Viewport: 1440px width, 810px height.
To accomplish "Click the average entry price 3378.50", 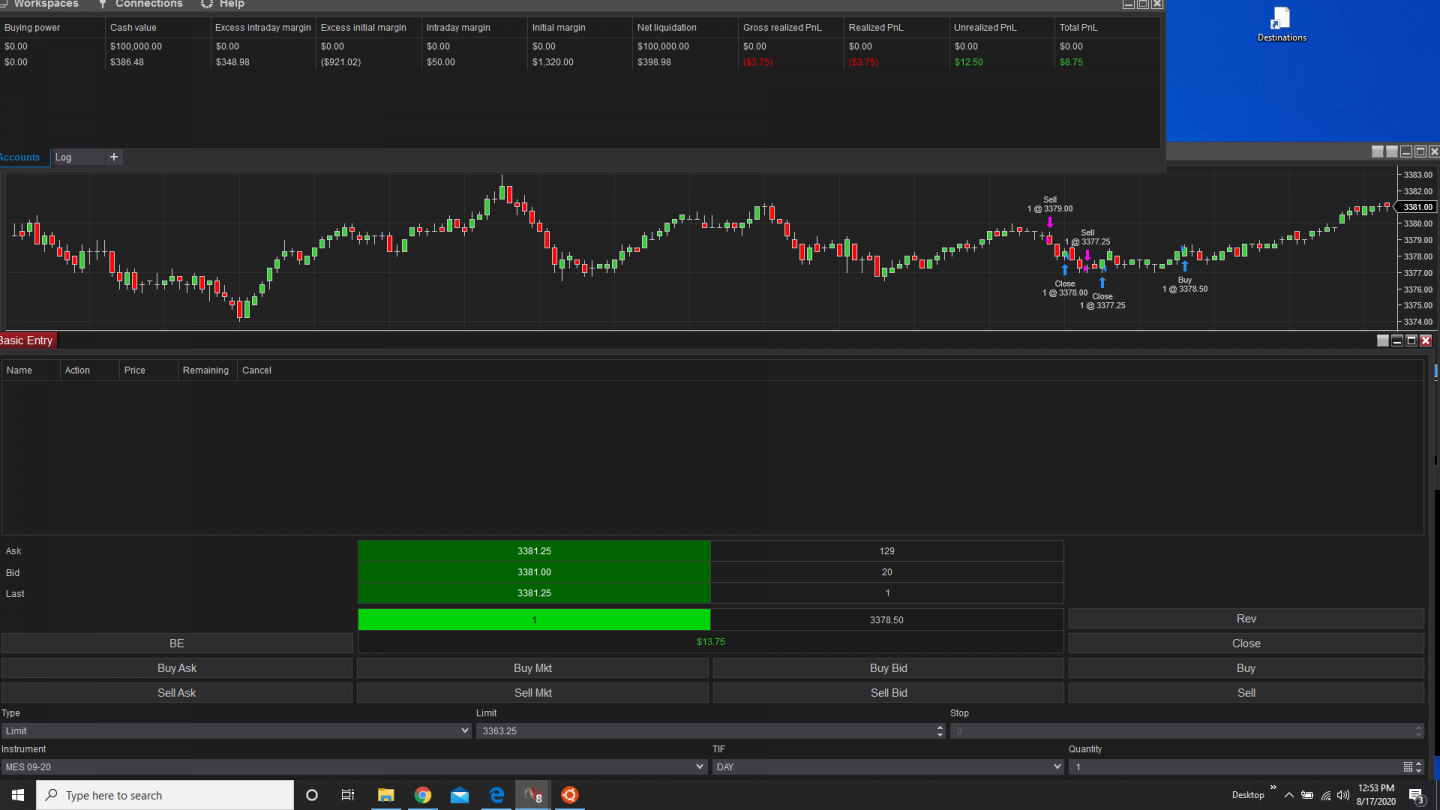I will (887, 619).
